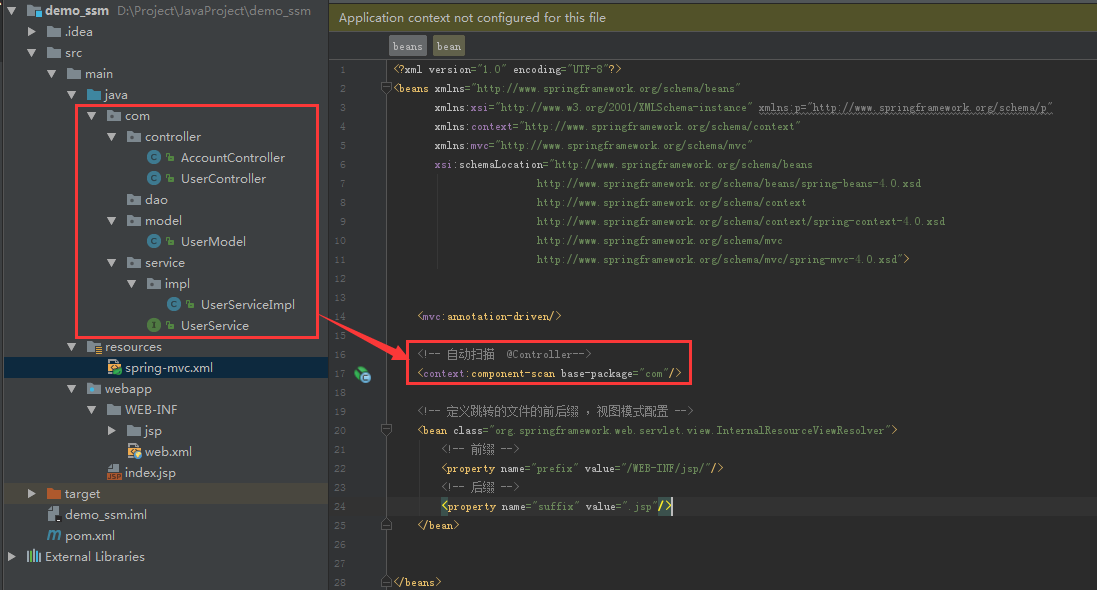Click the Application context not configured banner

pos(713,17)
